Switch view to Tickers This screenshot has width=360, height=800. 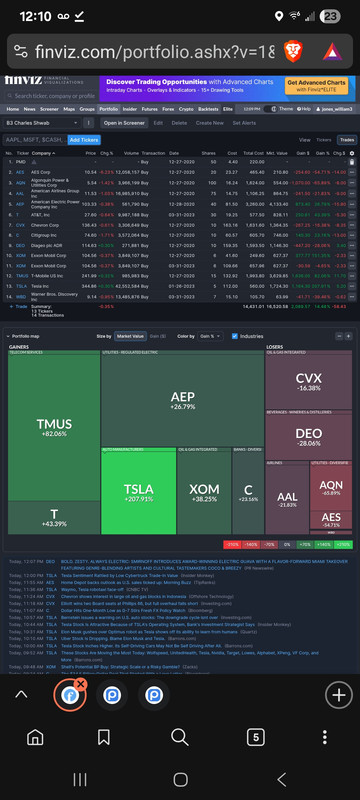(323, 140)
